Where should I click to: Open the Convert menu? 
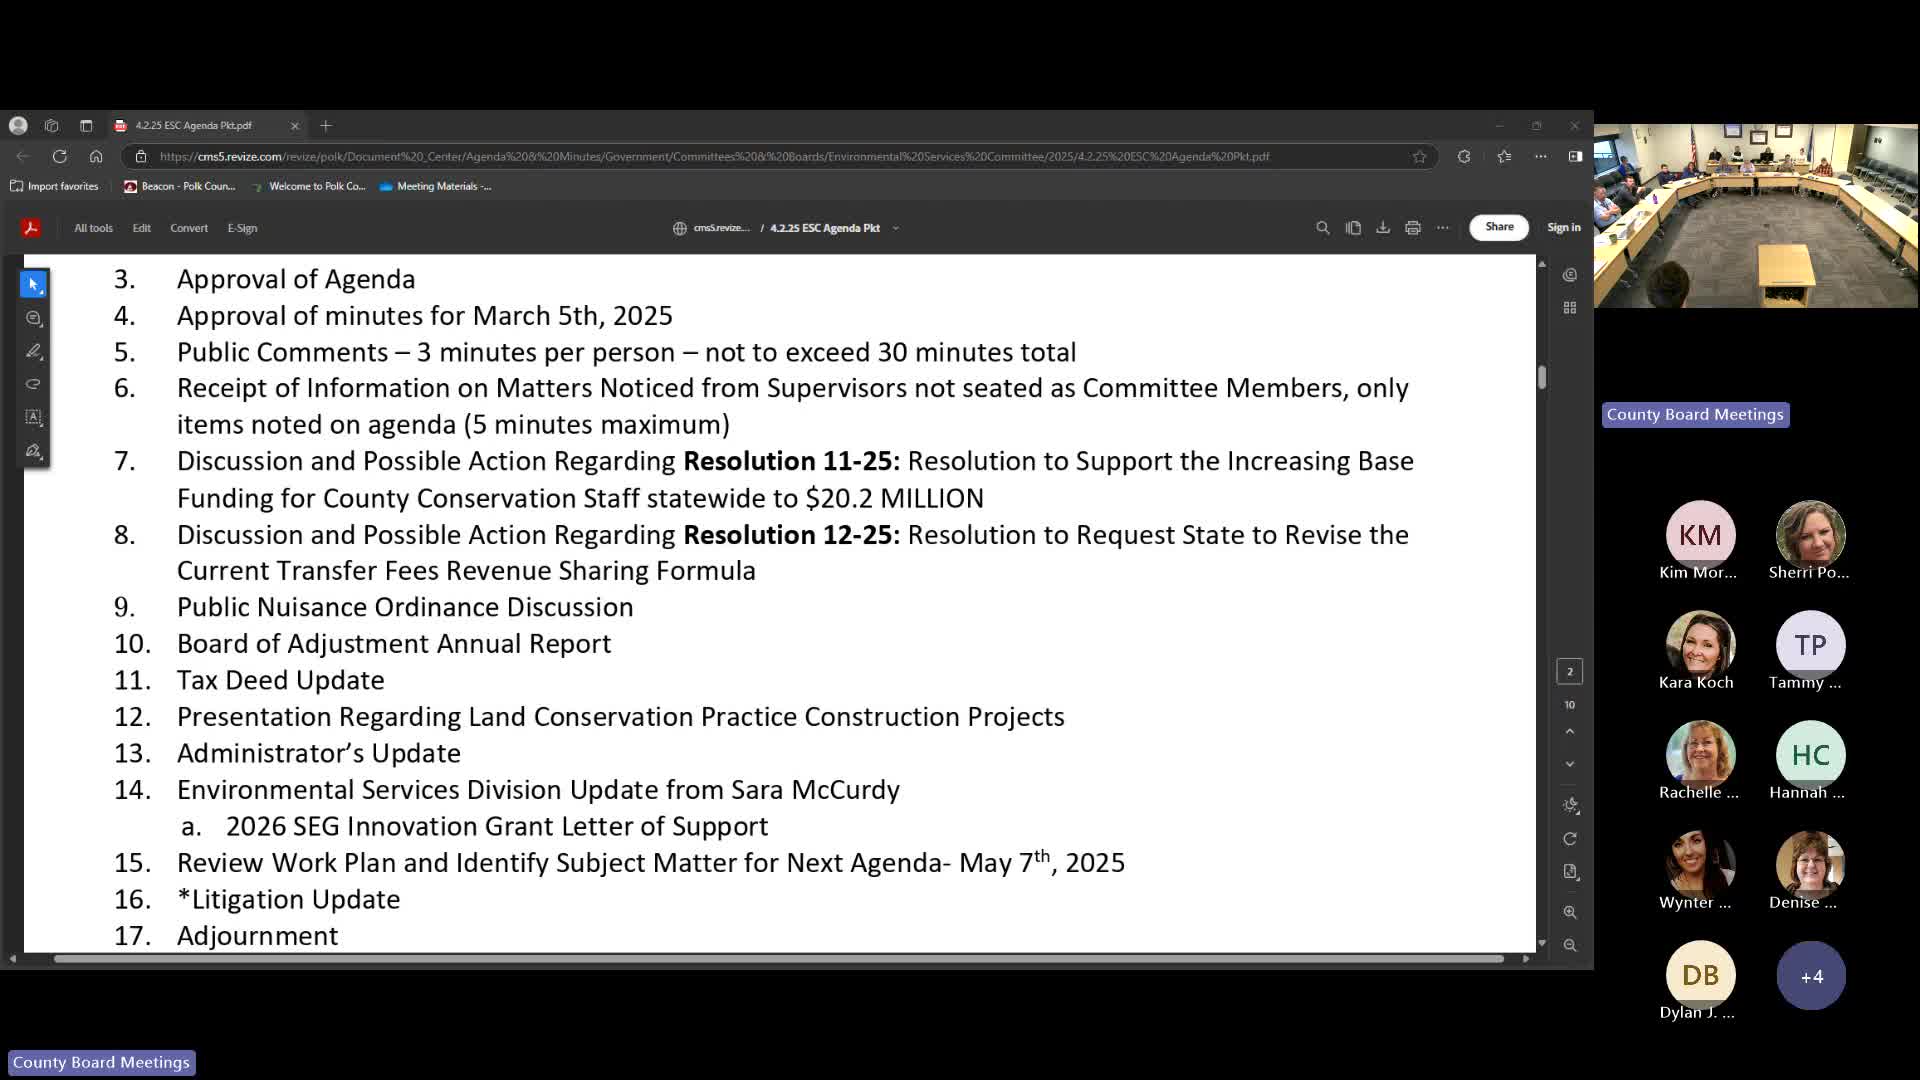pyautogui.click(x=189, y=228)
